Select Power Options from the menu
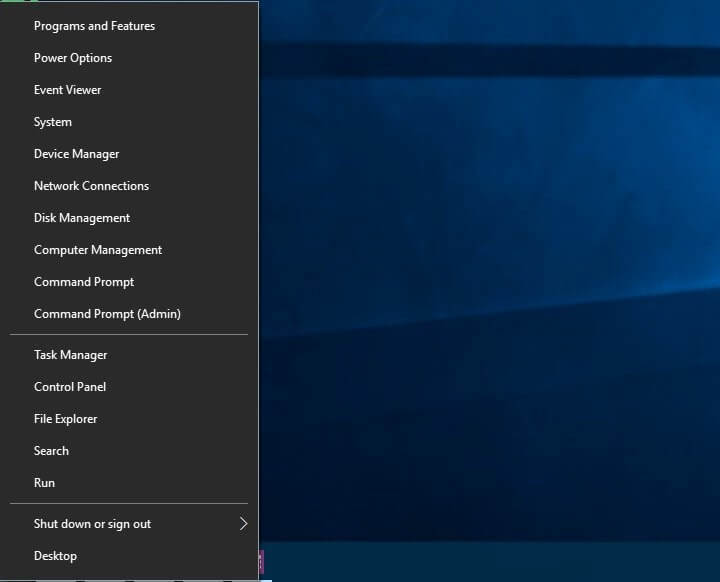 pyautogui.click(x=73, y=58)
